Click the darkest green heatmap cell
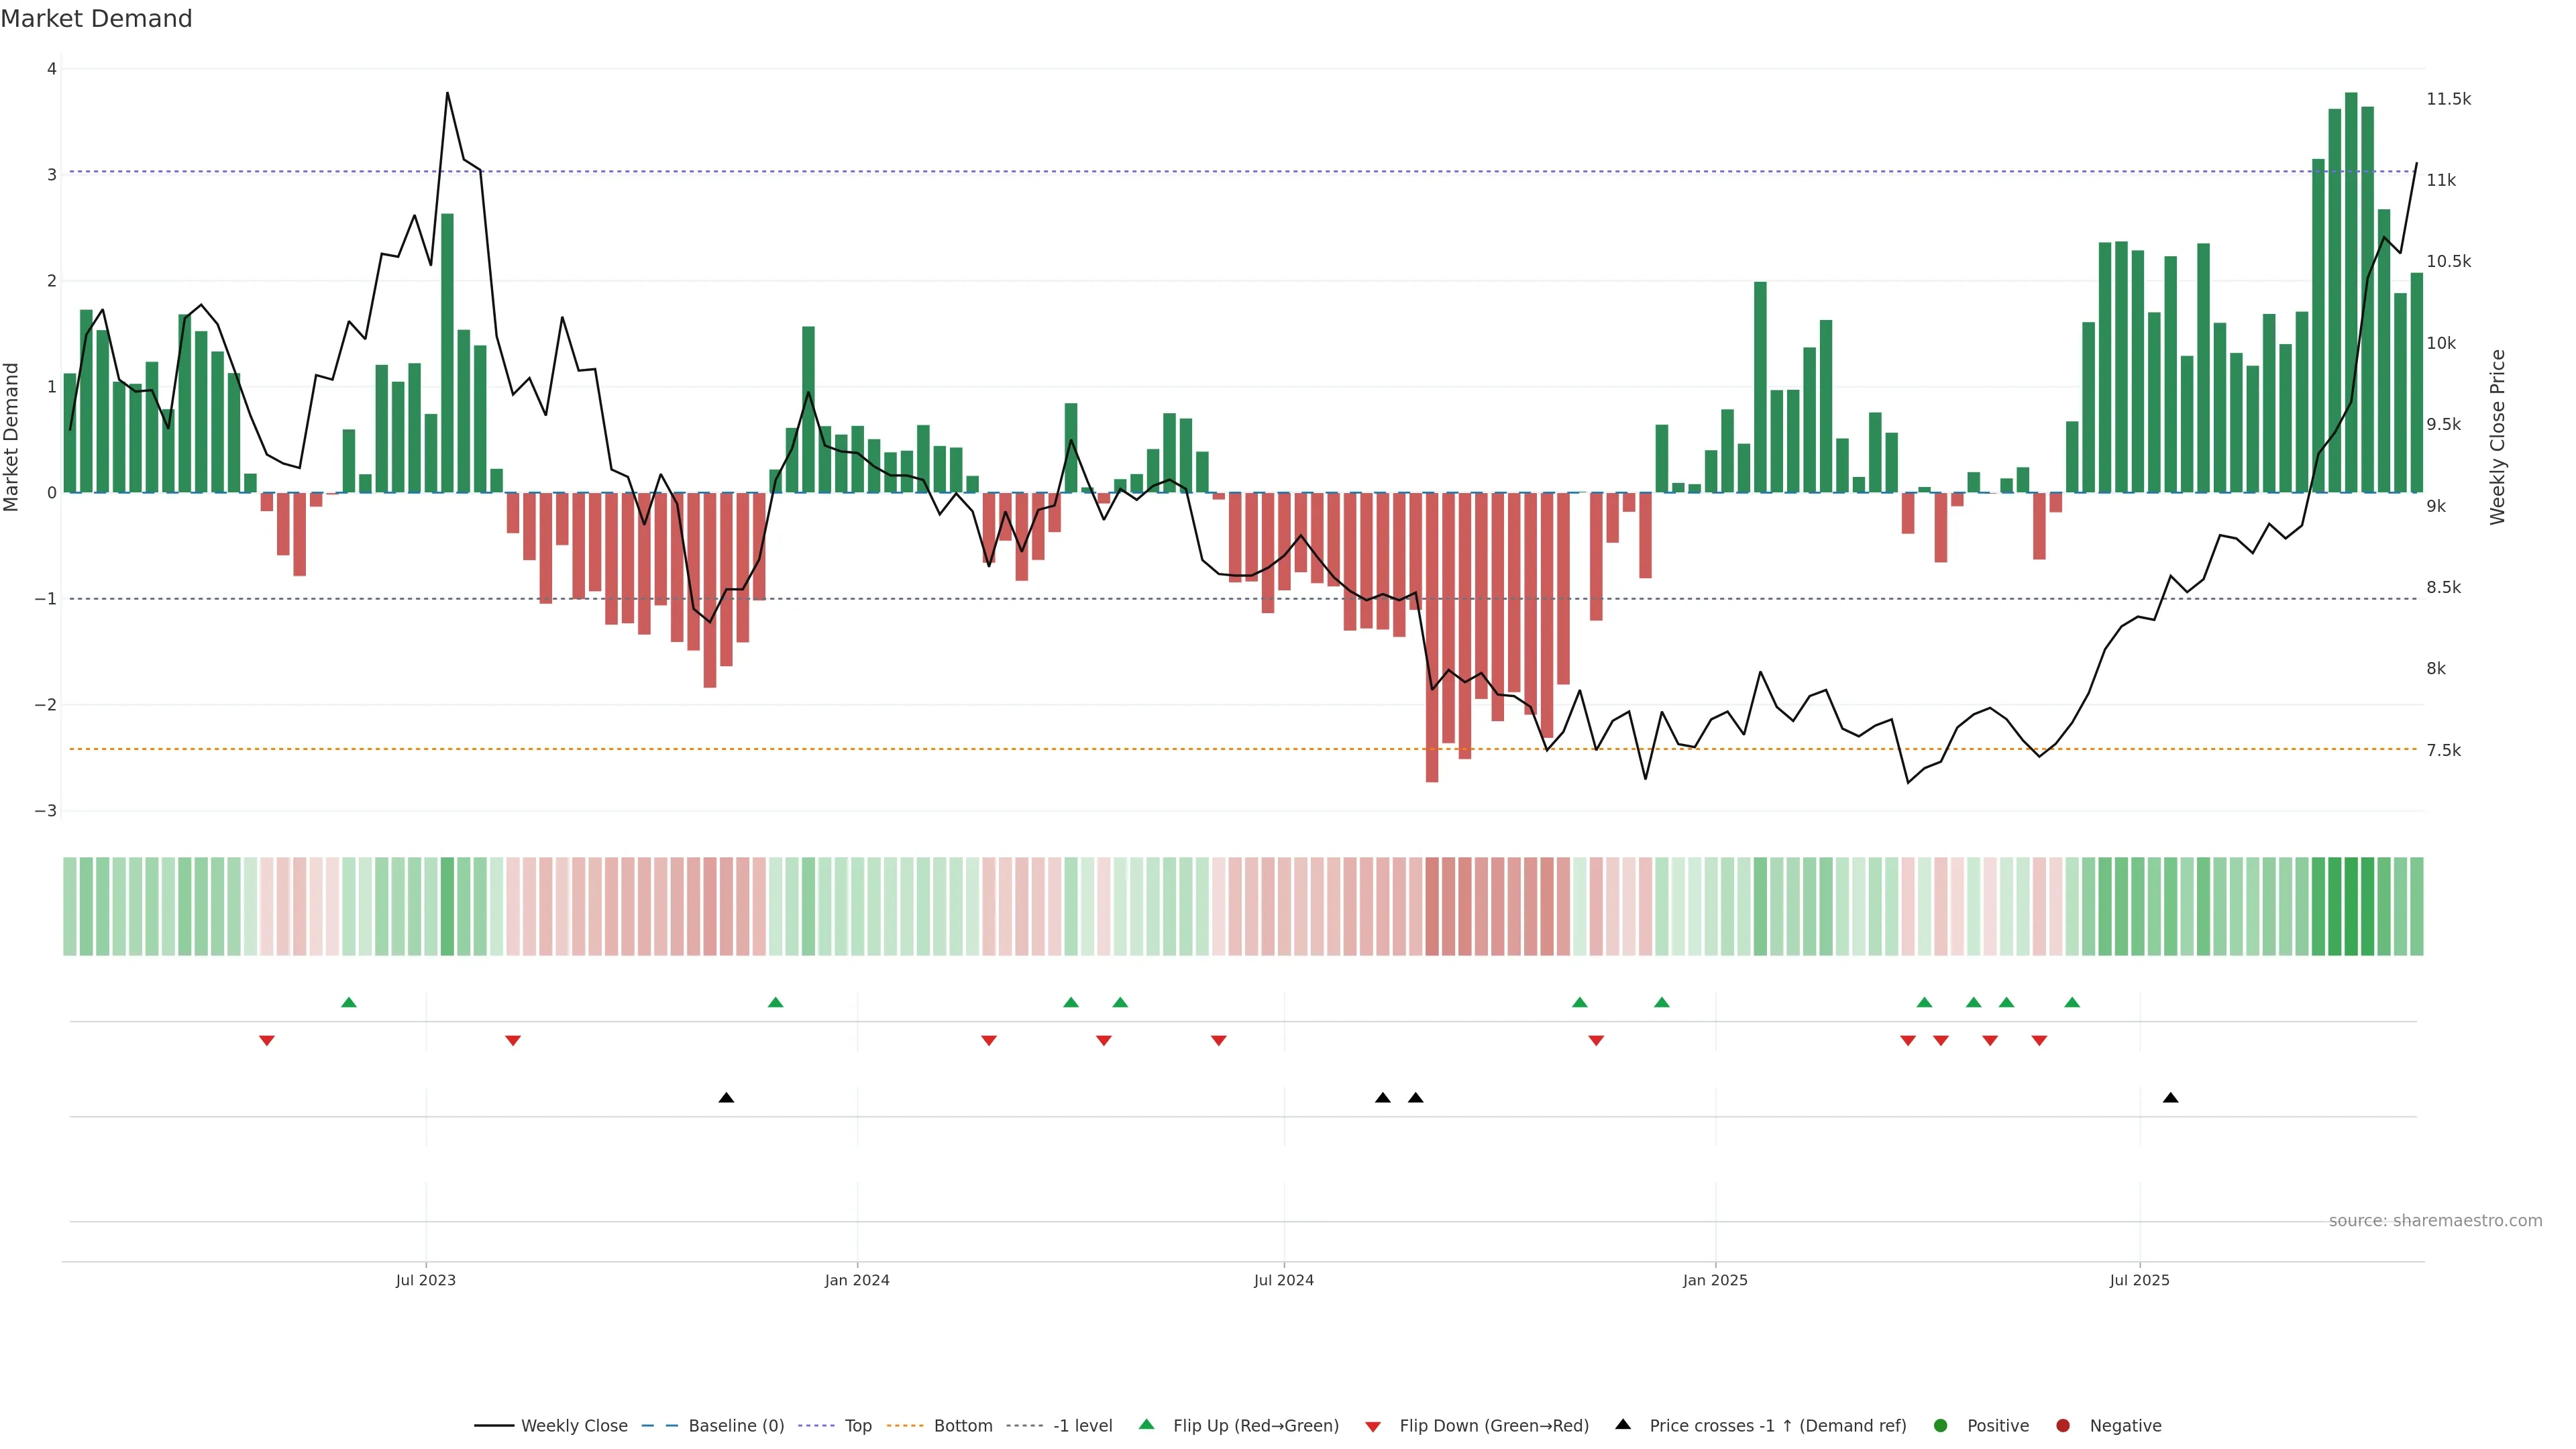This screenshot has height=1449, width=2576. click(2351, 906)
